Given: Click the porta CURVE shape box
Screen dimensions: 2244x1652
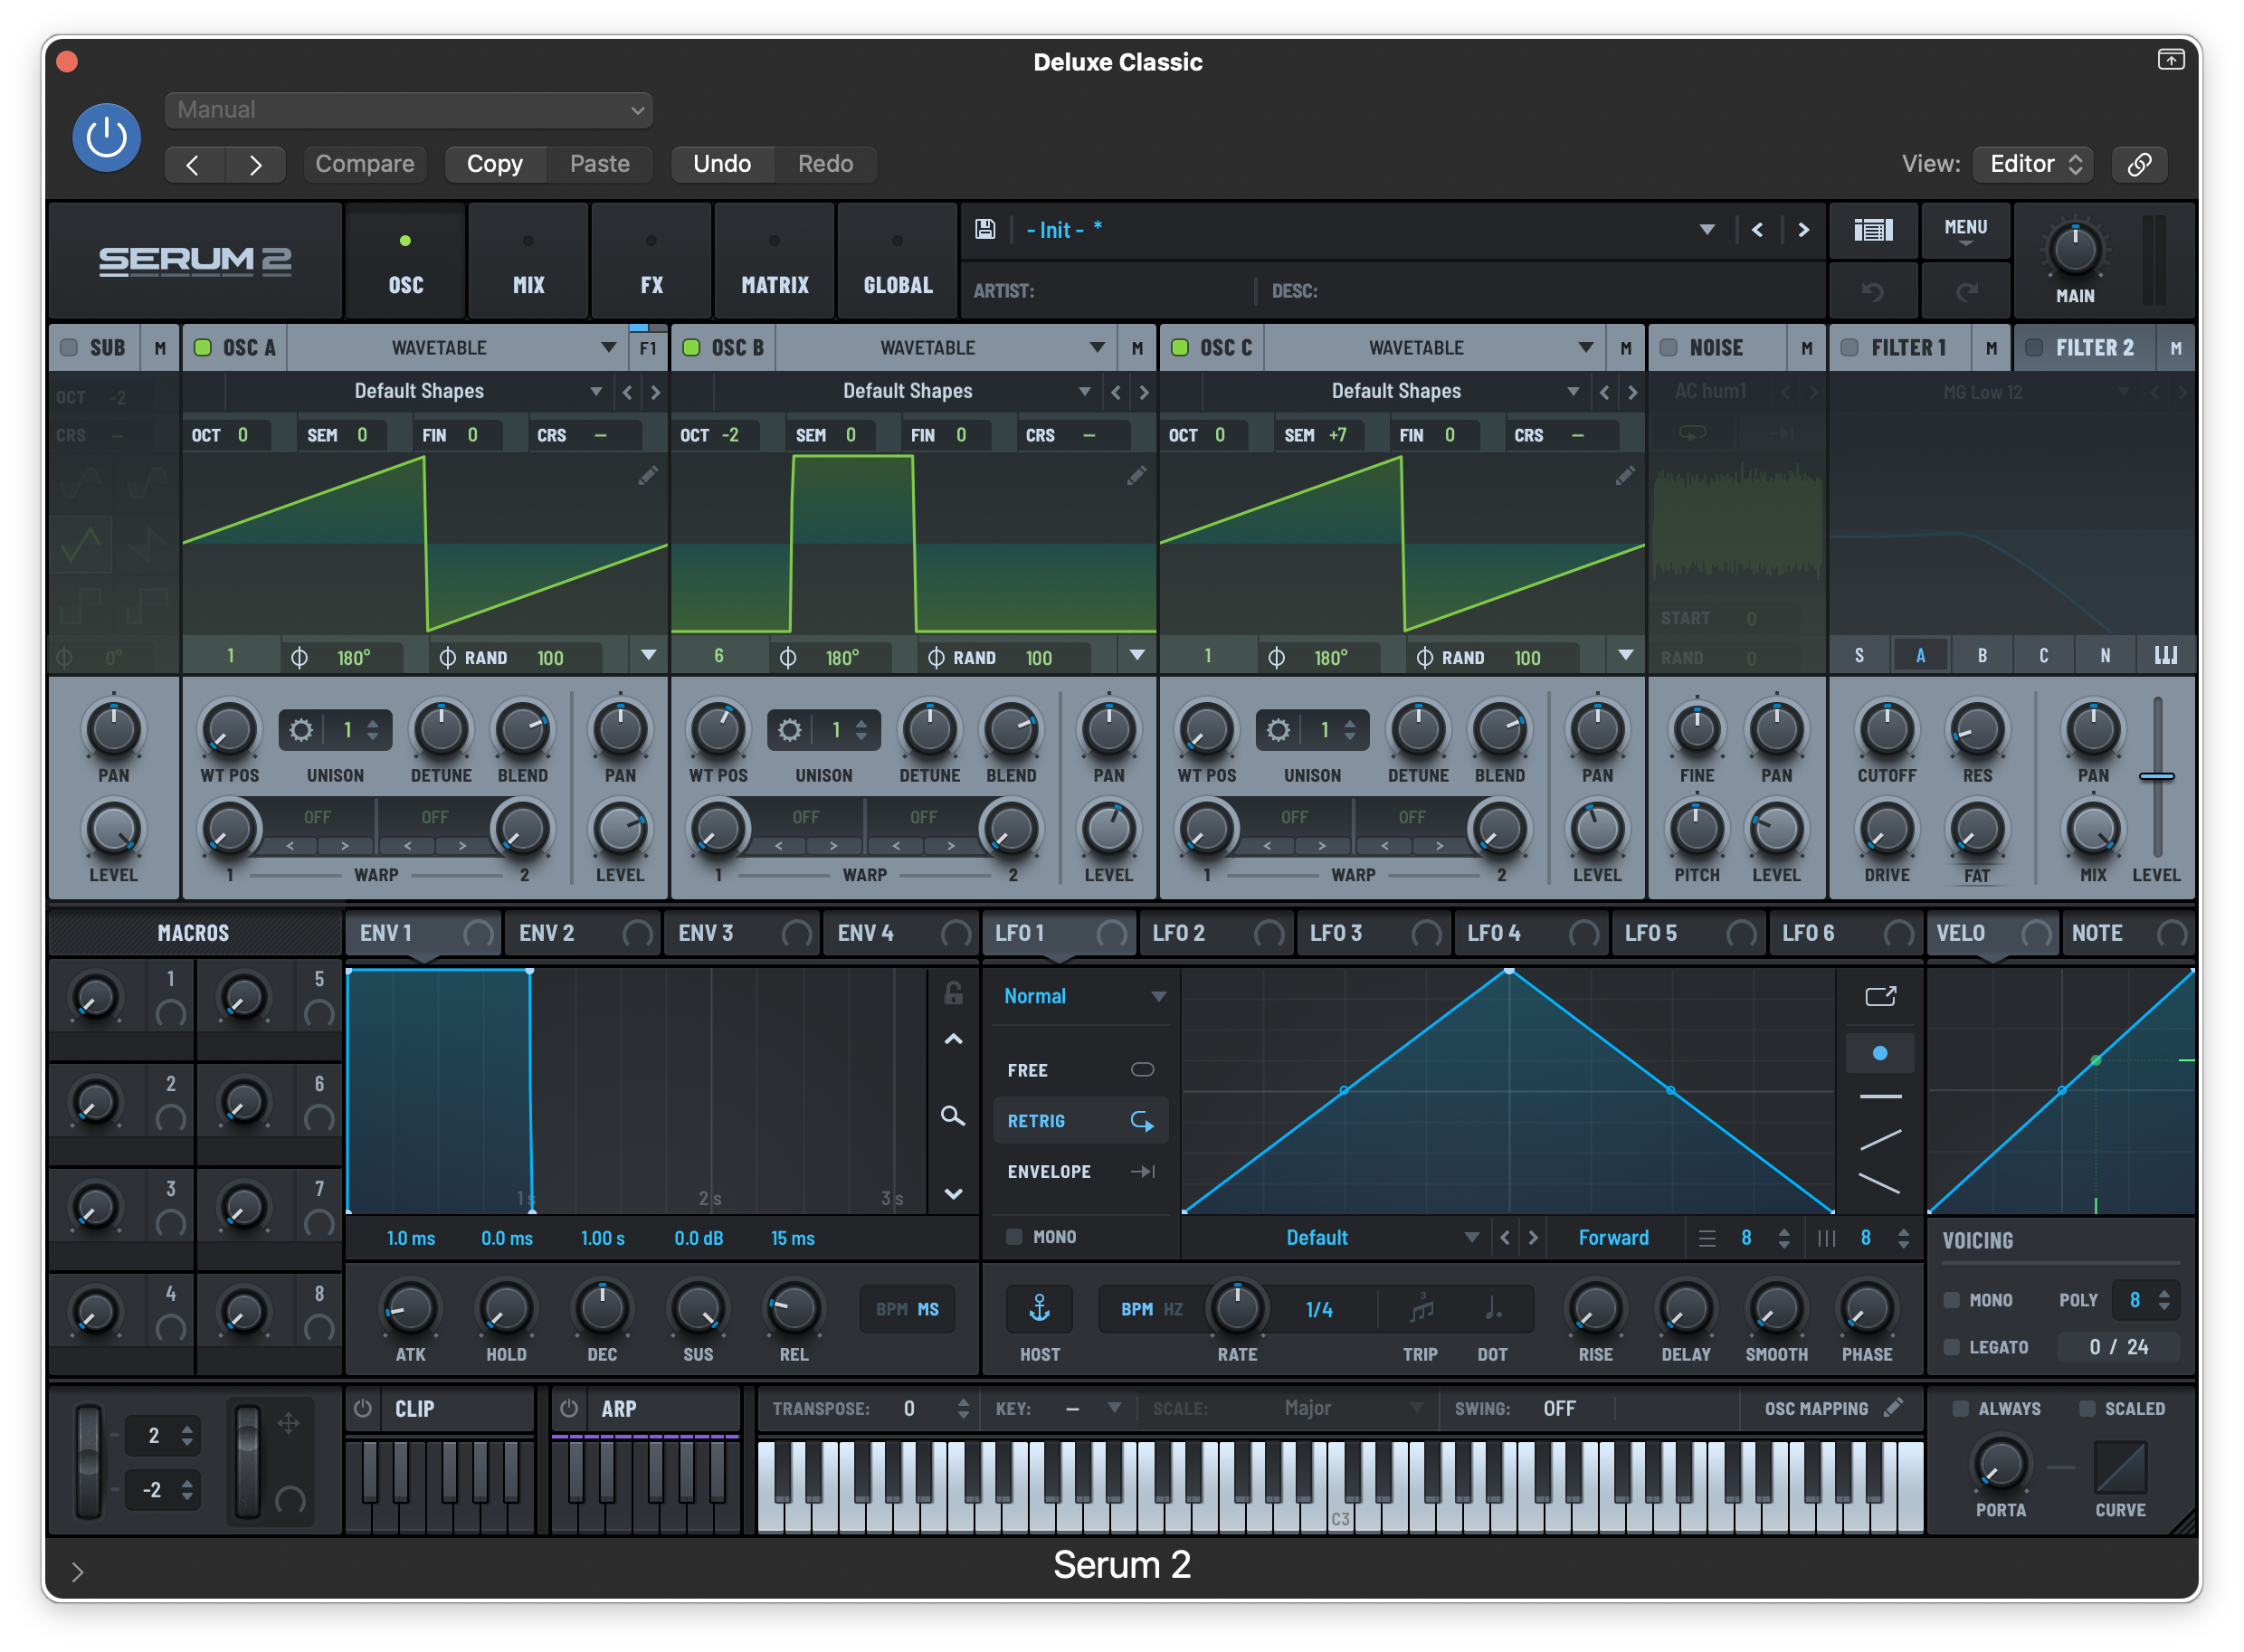Looking at the screenshot, I should 2120,1467.
